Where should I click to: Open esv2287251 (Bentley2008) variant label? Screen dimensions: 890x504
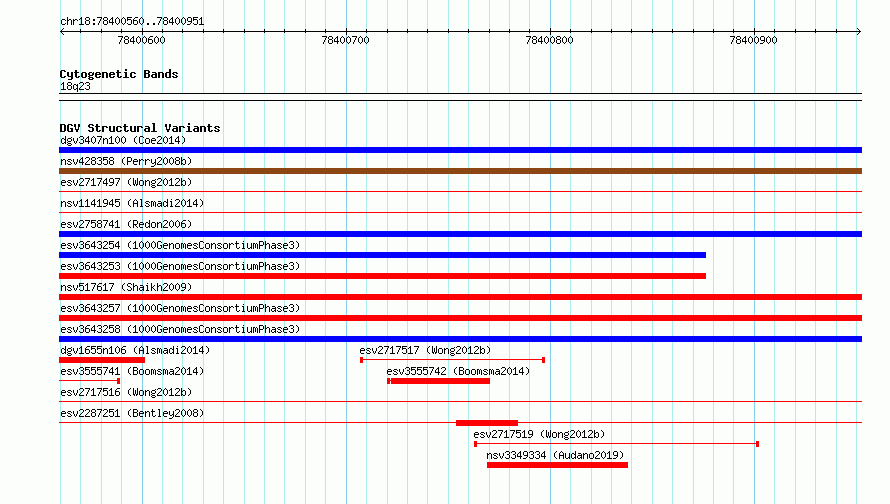[132, 413]
